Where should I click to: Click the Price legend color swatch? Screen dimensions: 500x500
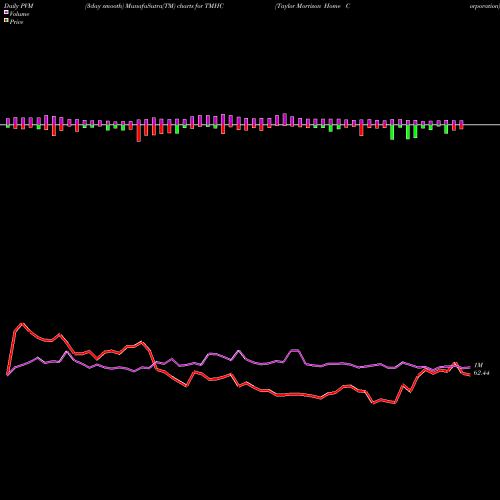tap(6, 20)
